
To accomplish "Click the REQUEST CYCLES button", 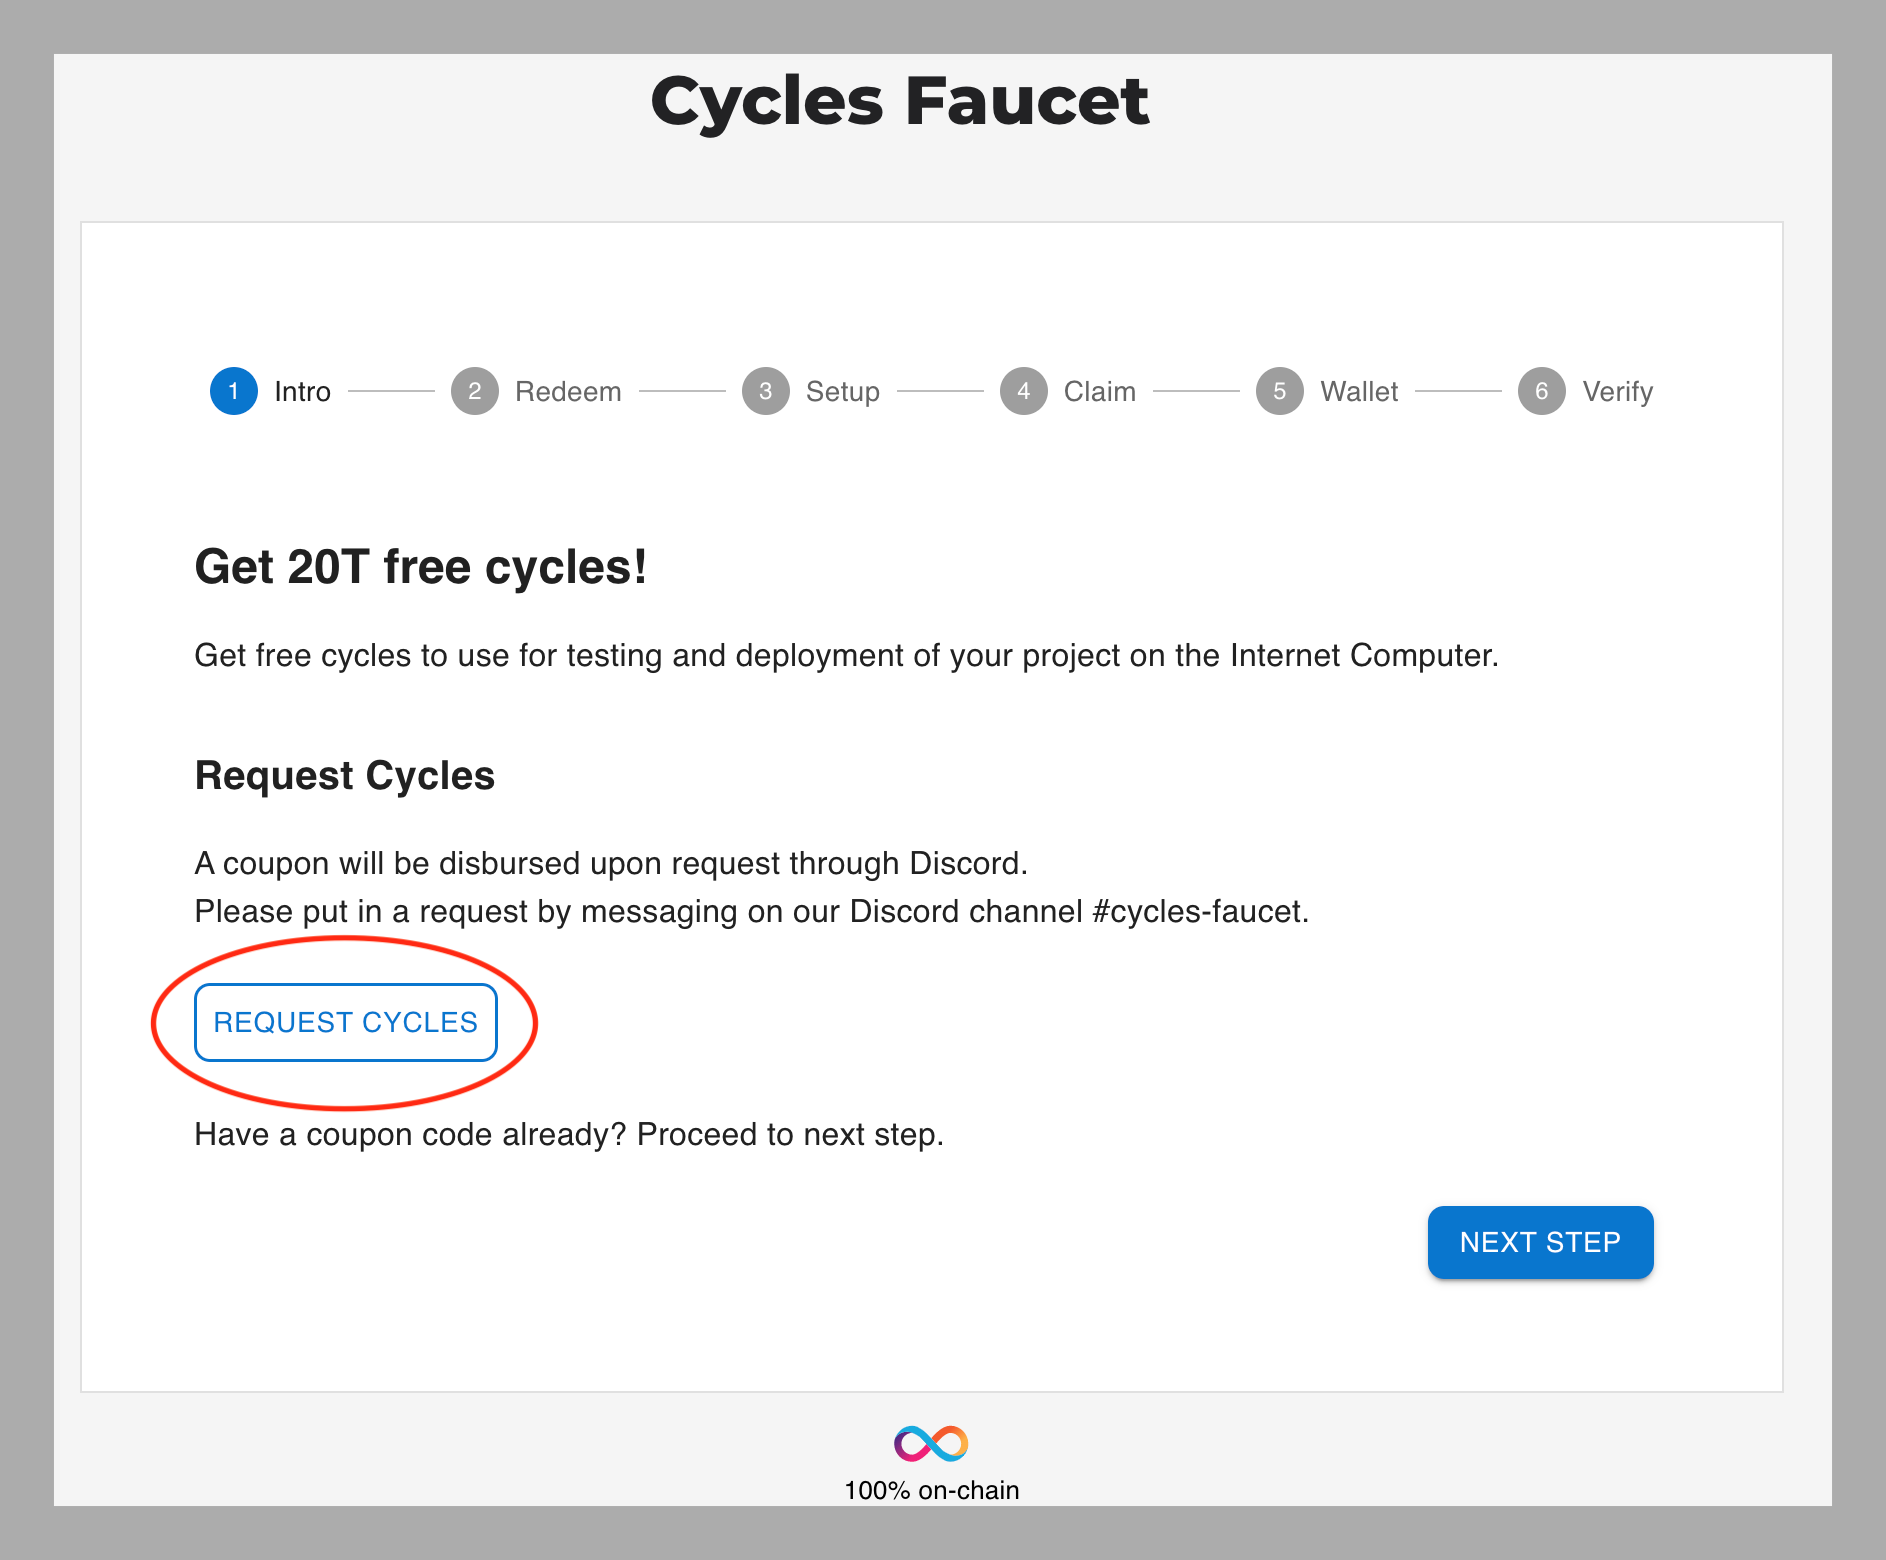I will click(x=346, y=1022).
